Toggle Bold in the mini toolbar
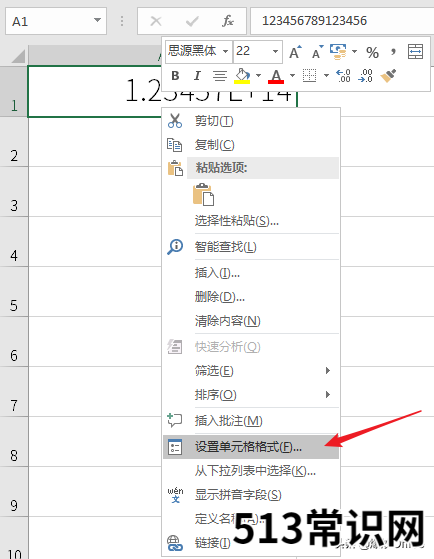Viewport: 434px width, 559px height. pos(175,76)
